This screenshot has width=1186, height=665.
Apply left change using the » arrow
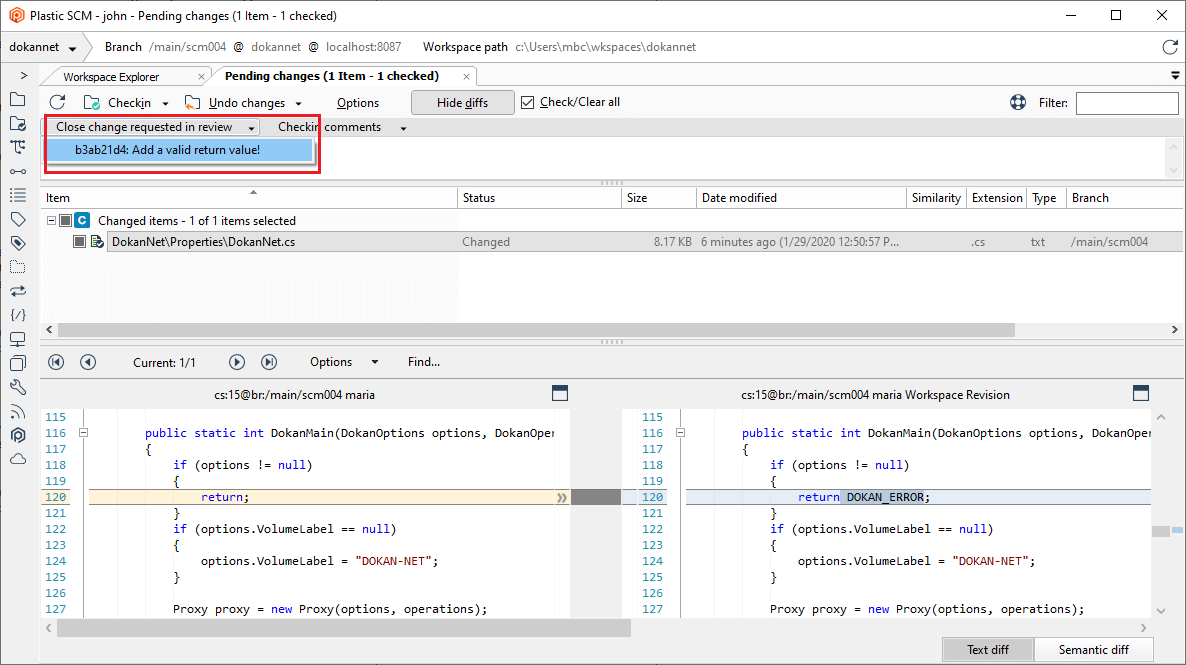point(562,497)
